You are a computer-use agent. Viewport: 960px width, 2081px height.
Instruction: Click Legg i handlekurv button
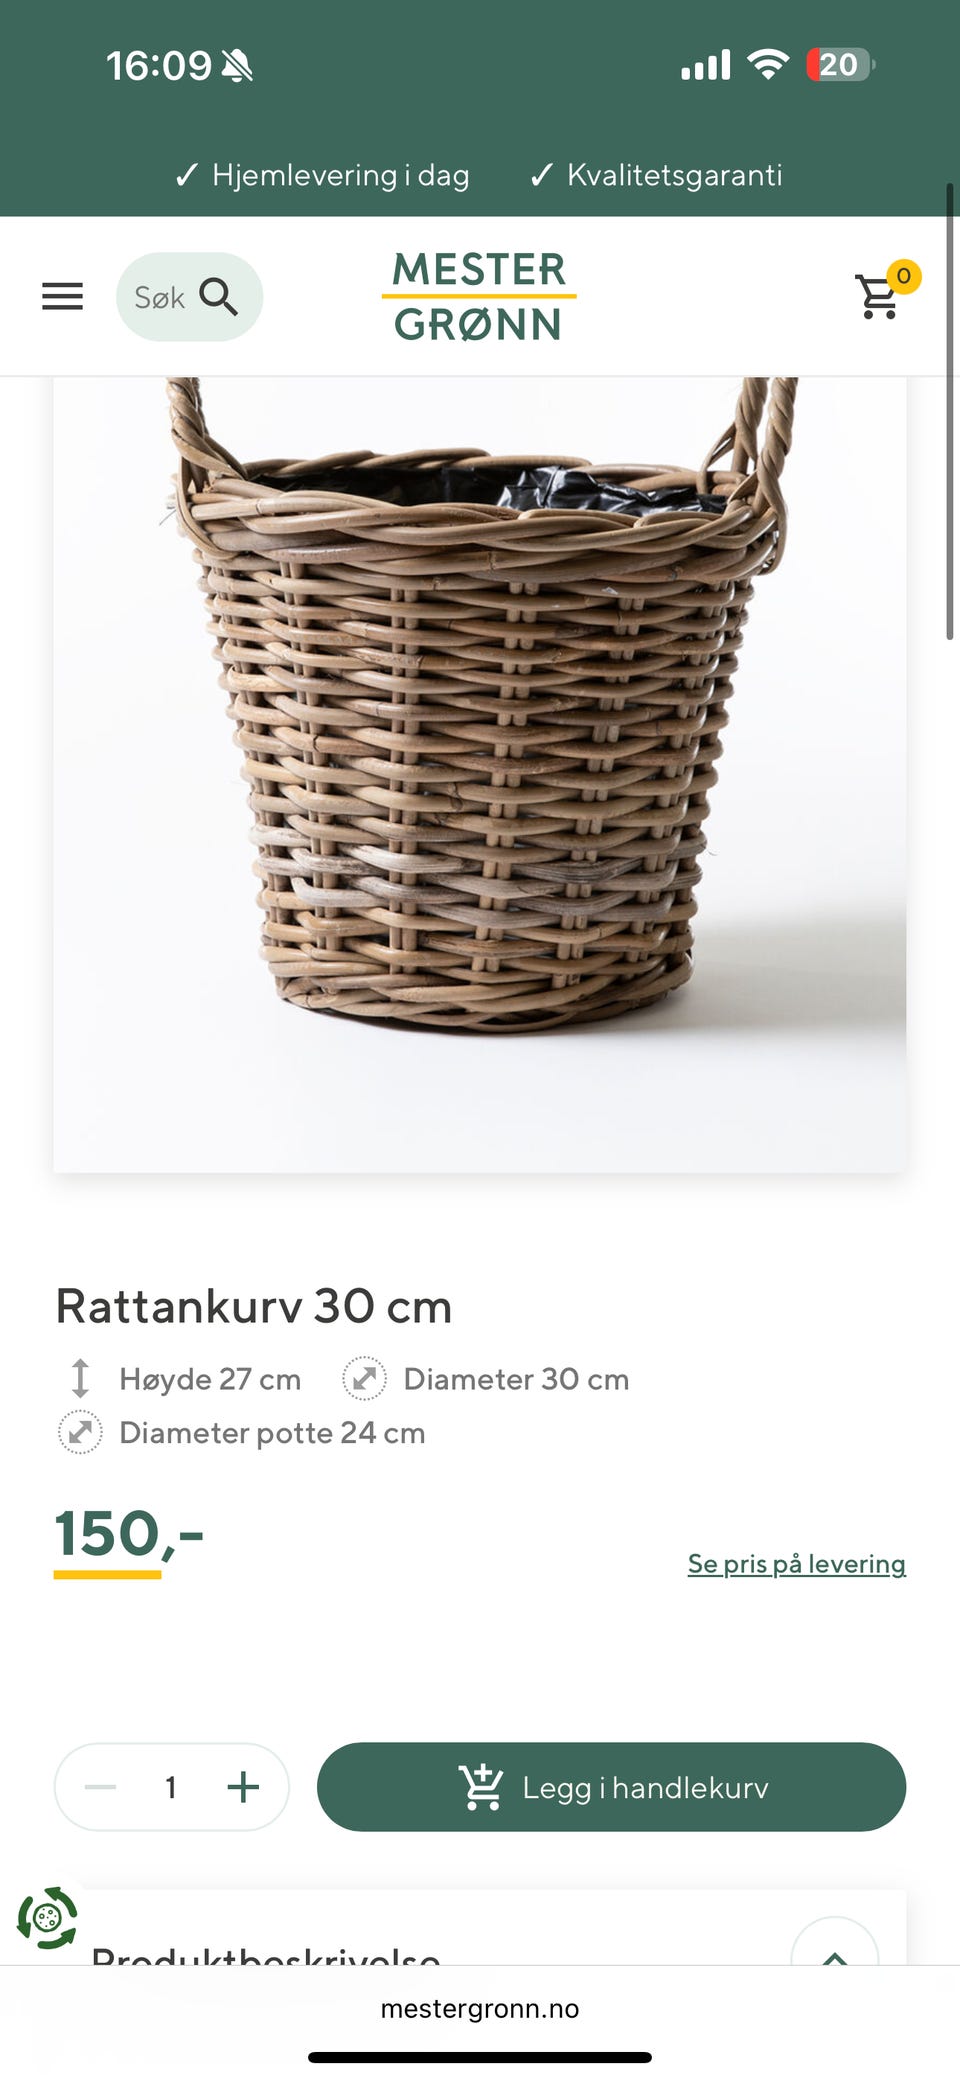[x=611, y=1787]
